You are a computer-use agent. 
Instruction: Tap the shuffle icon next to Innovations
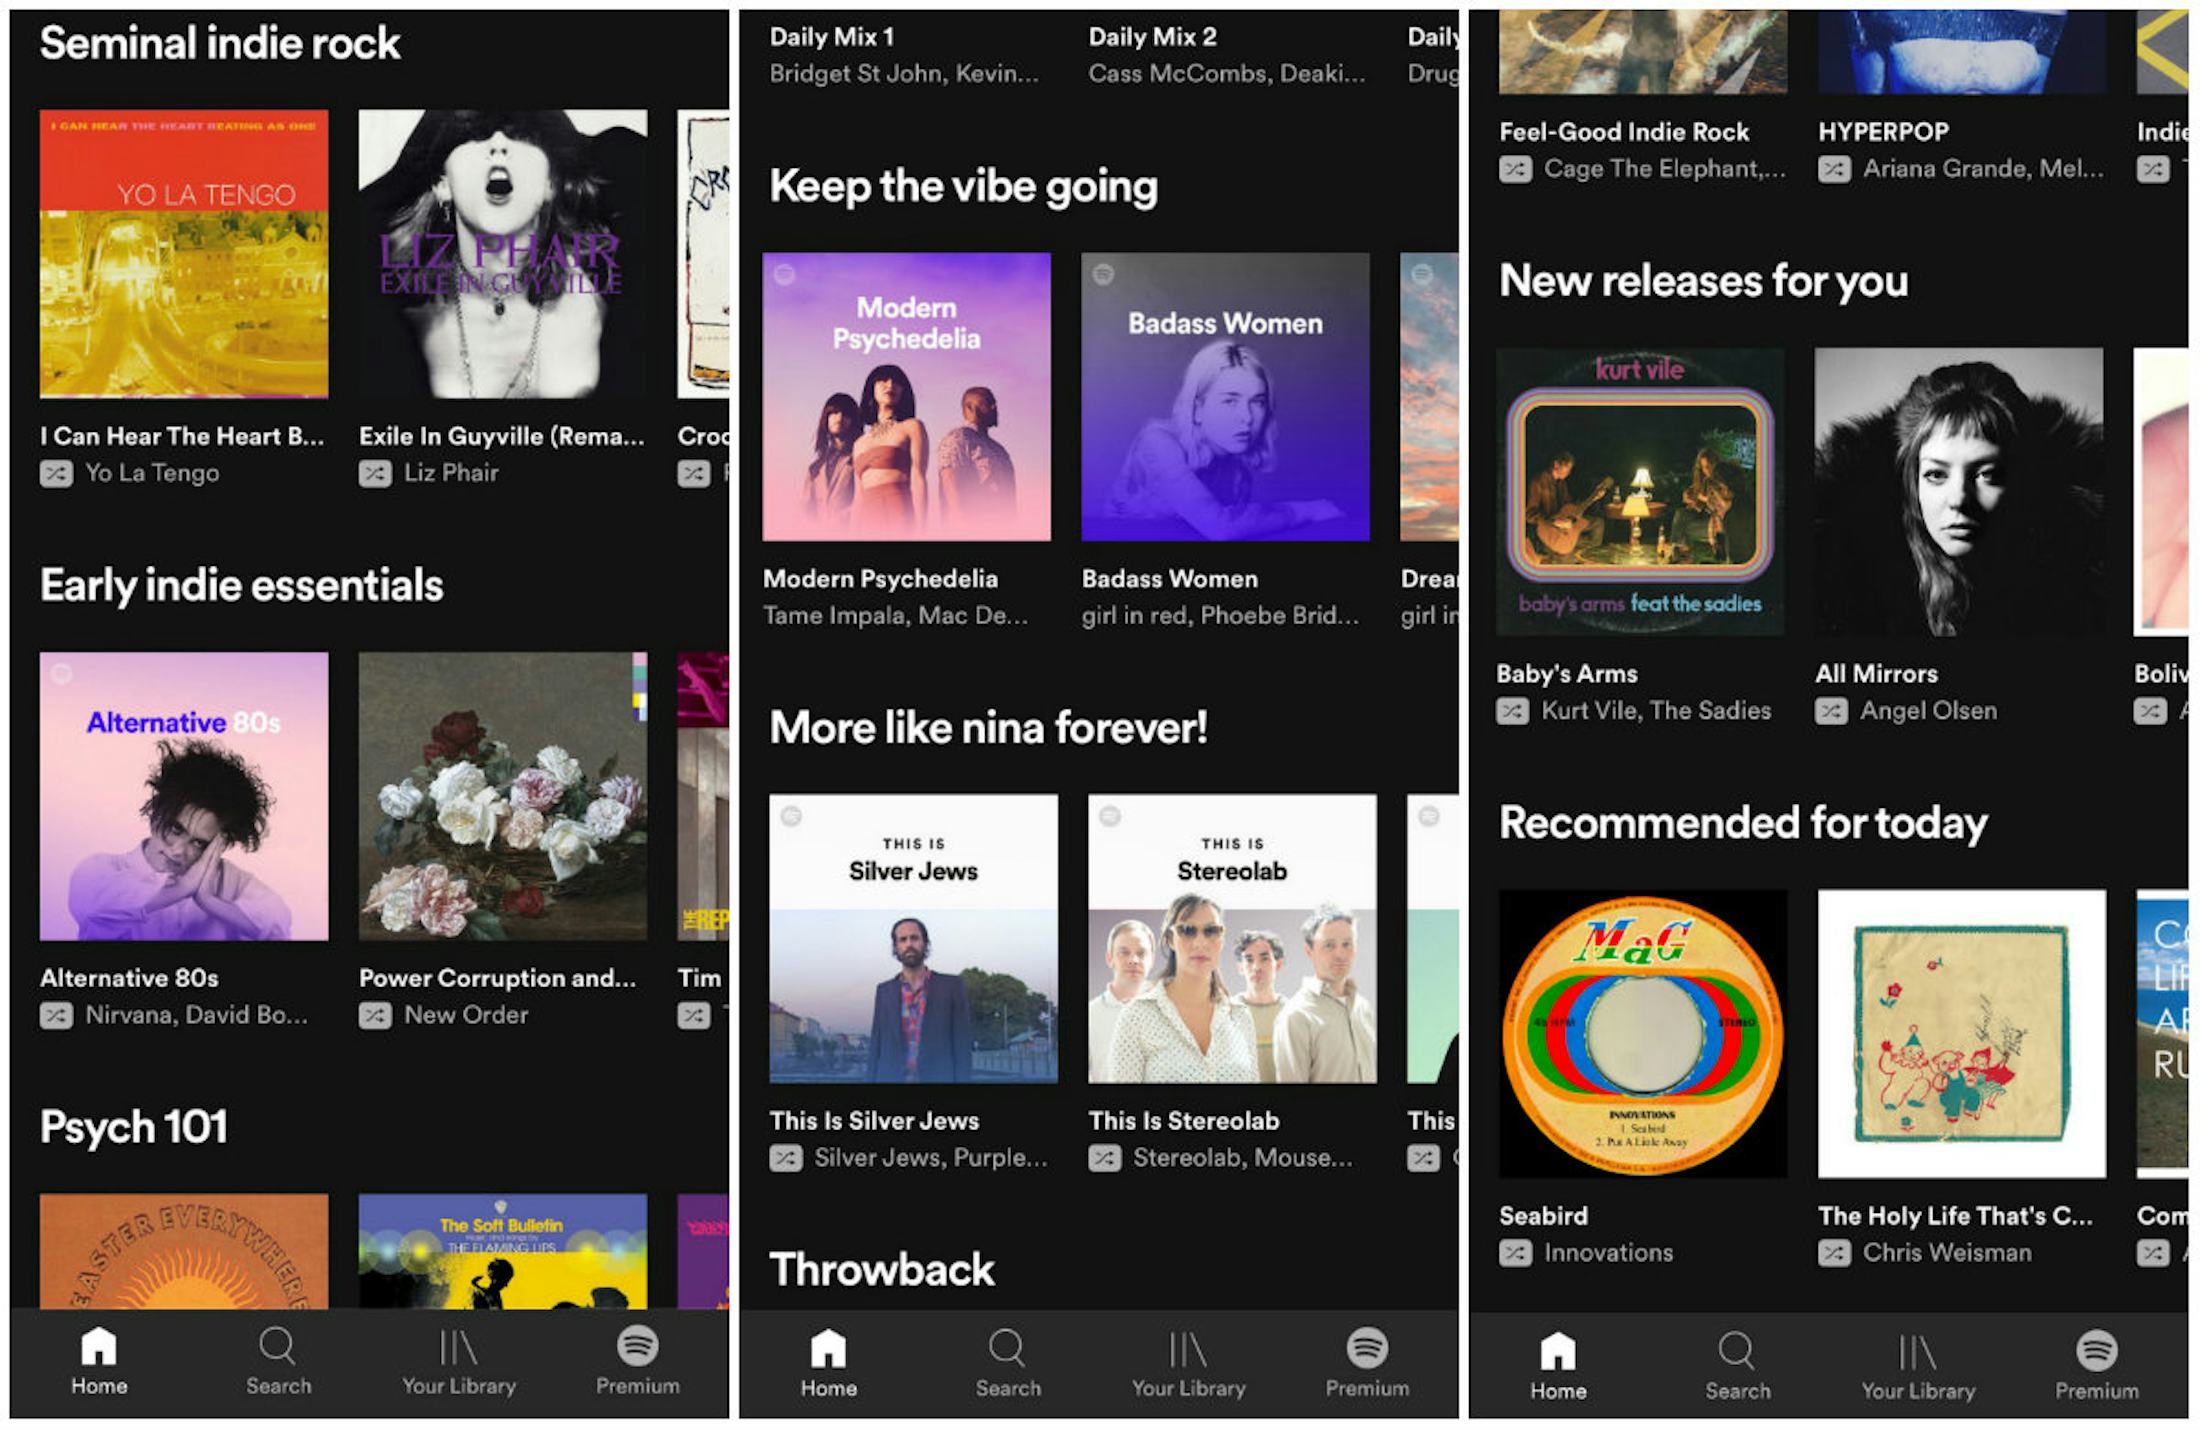(x=1516, y=1253)
